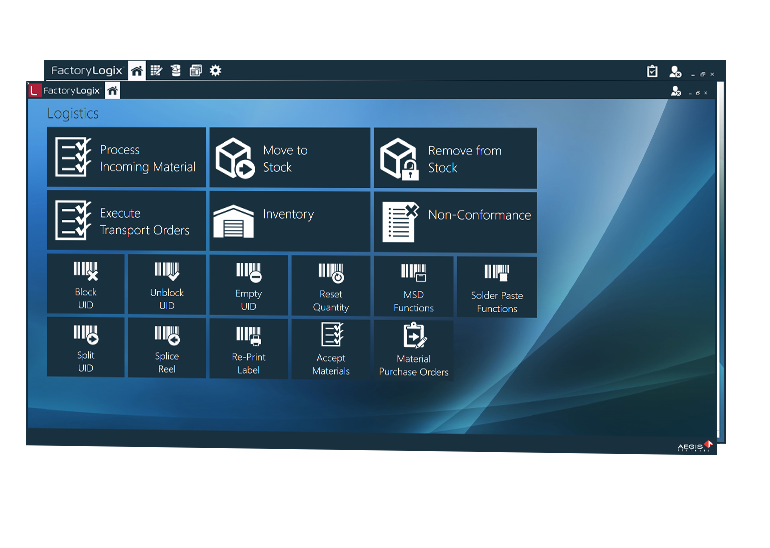Open Process Incoming Material tile
This screenshot has height=548, width=770.
point(126,157)
